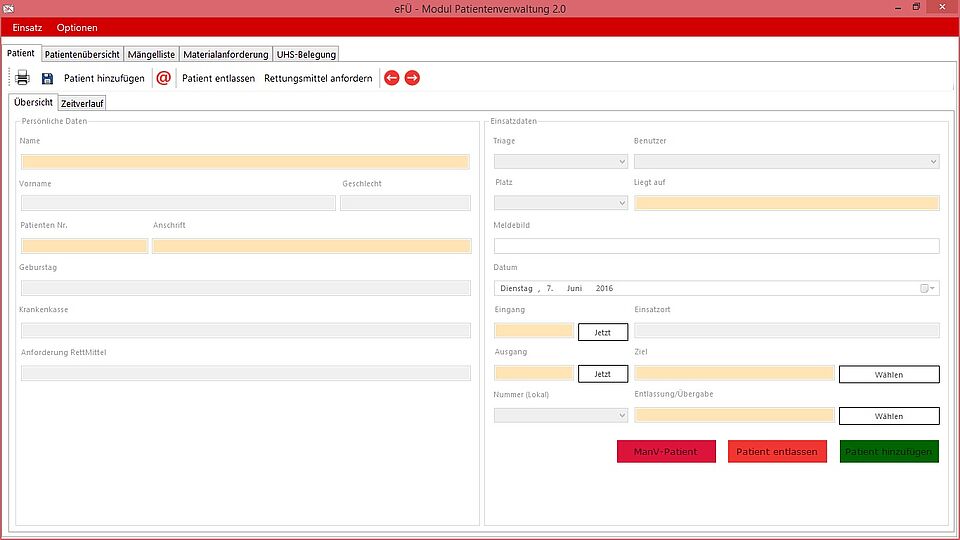
Task: Click the Anforderung RettMittel field
Action: coord(246,373)
